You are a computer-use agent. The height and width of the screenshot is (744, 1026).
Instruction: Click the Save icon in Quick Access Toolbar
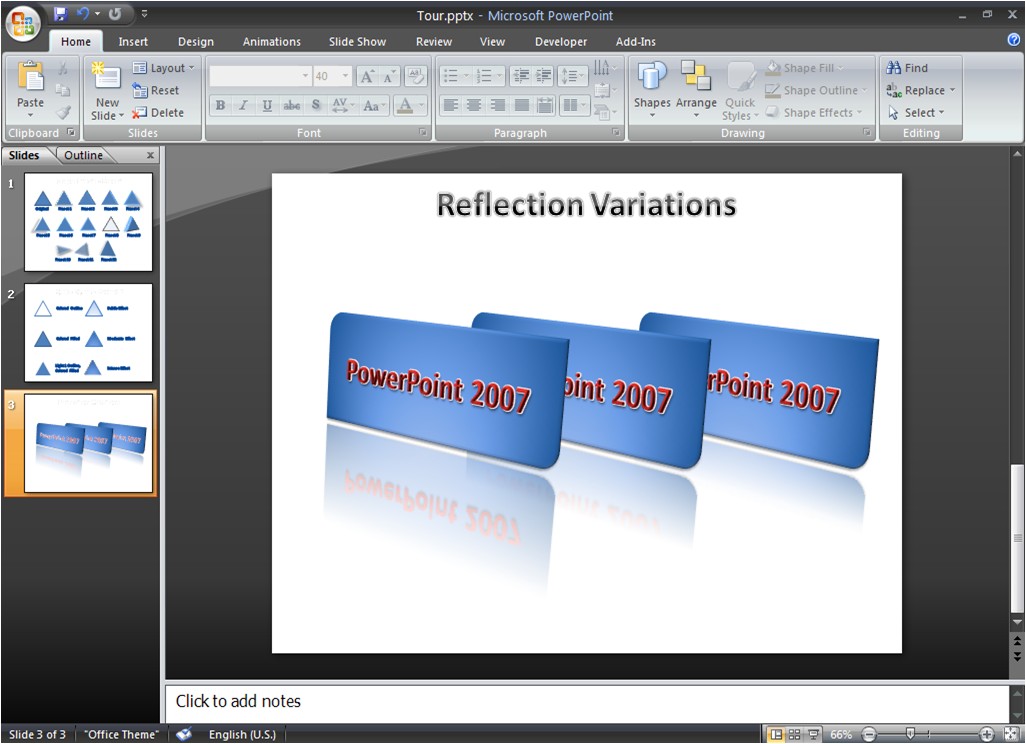click(60, 14)
